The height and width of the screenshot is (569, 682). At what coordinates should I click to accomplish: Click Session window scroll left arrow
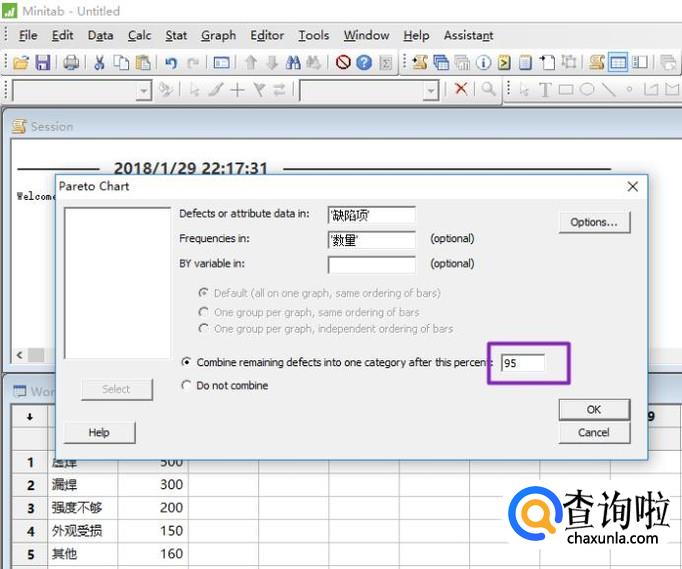tap(20, 355)
